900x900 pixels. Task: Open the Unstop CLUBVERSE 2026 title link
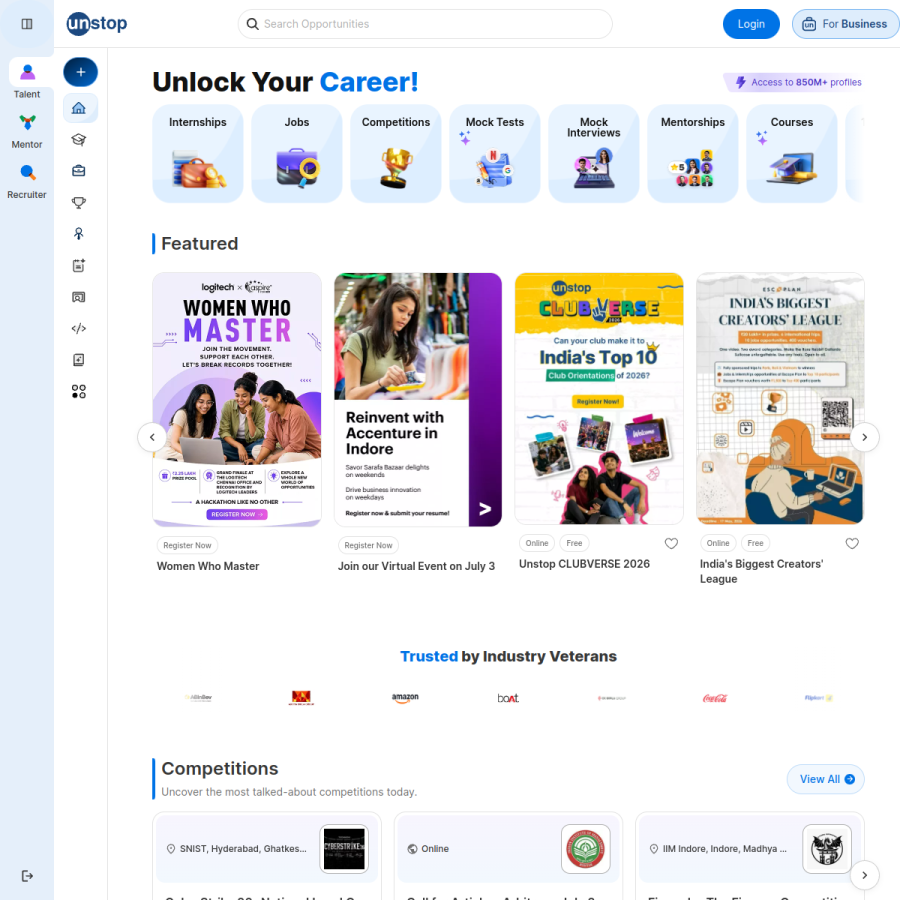tap(584, 564)
